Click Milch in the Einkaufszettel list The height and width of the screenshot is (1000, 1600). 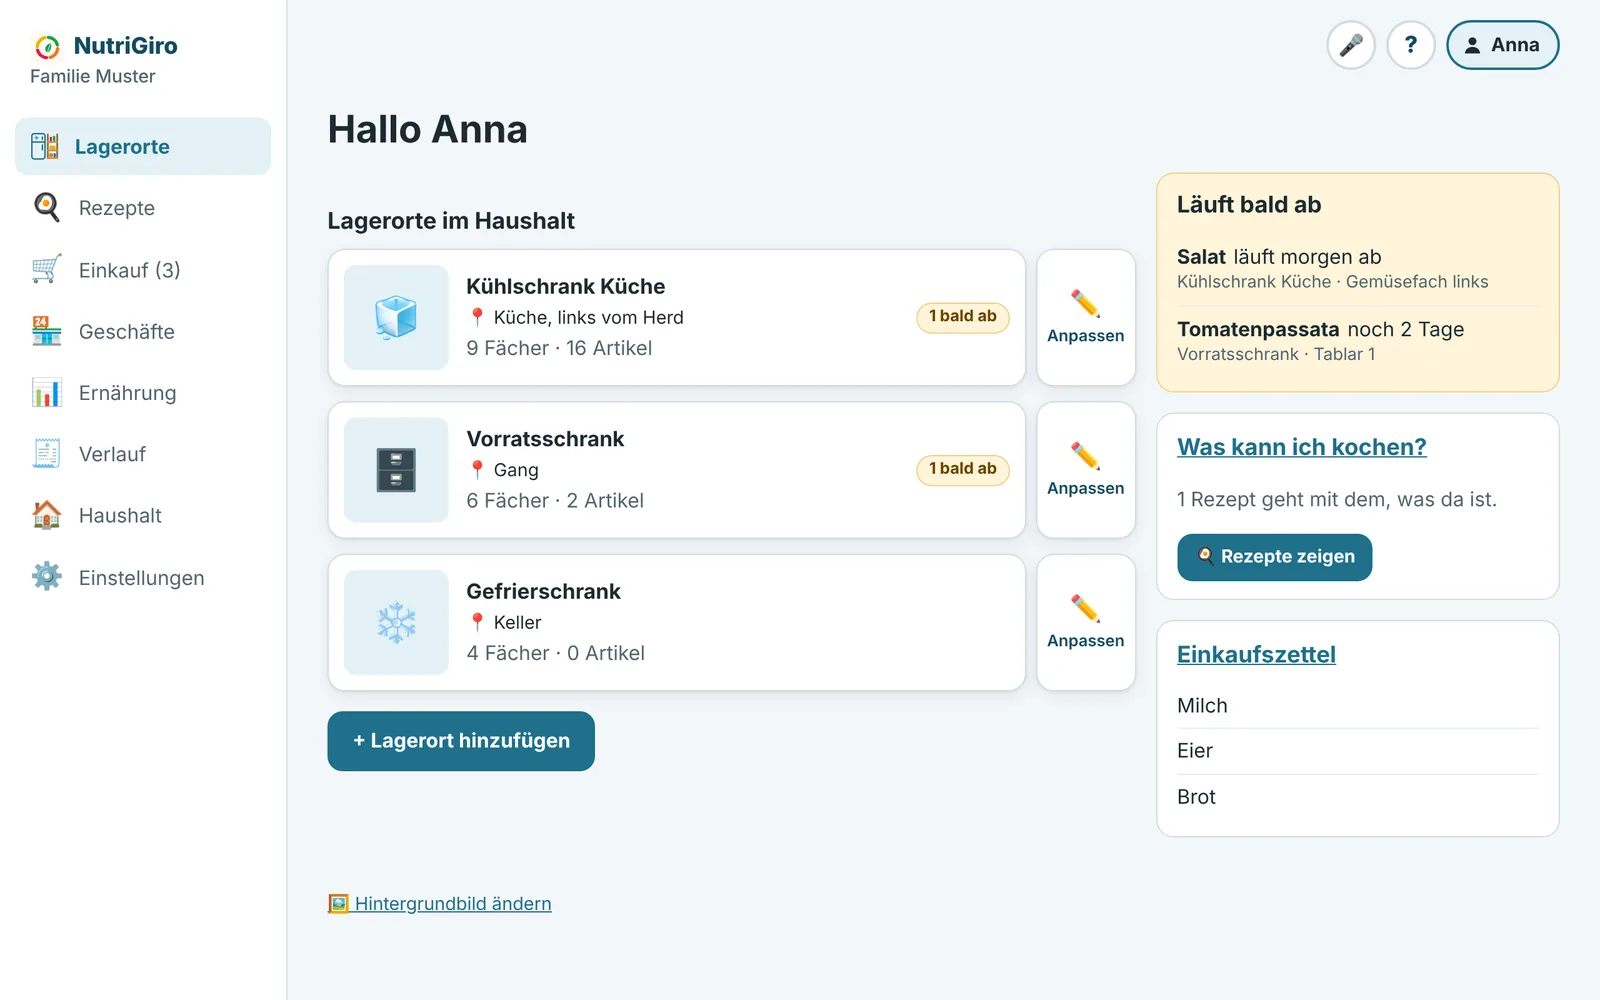[x=1357, y=705]
